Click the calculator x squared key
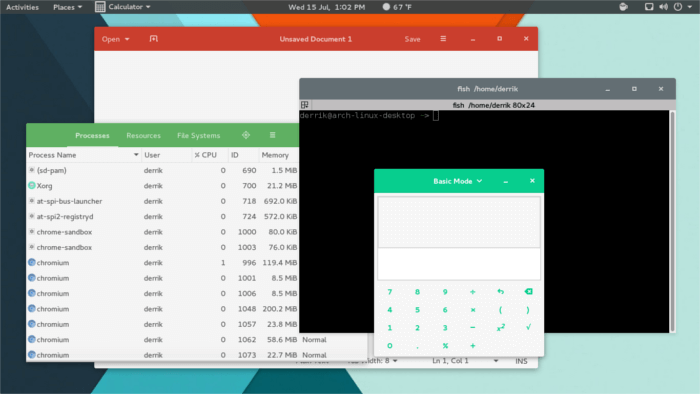700x394 pixels. [x=500, y=328]
